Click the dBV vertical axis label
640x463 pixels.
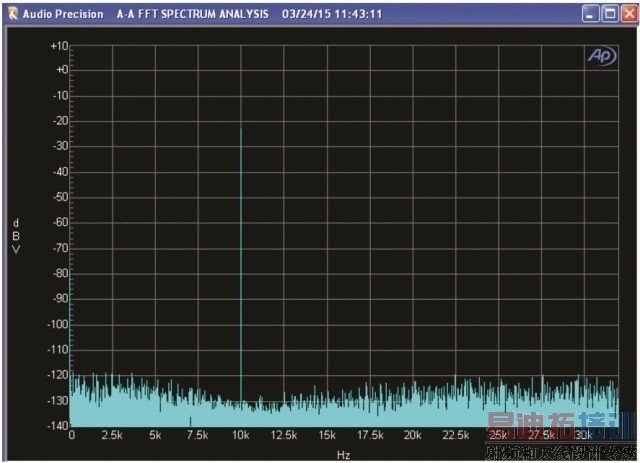(16, 236)
